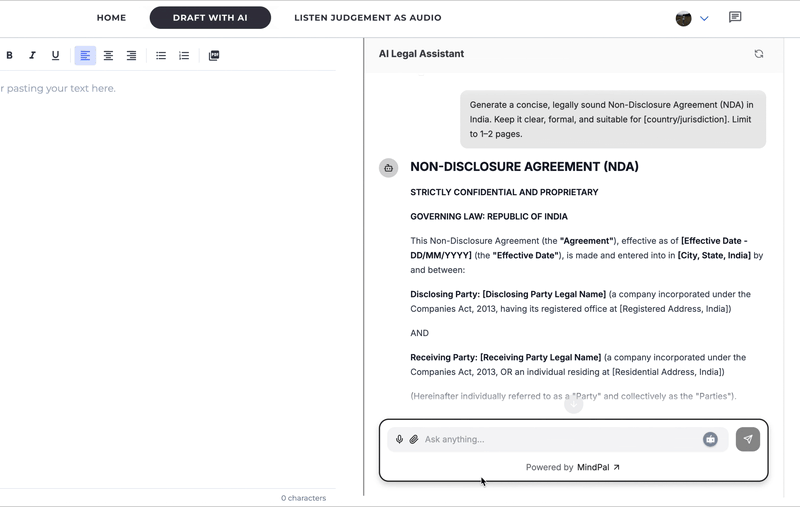The image size is (800, 507).
Task: Align text left in editor
Action: pos(85,55)
